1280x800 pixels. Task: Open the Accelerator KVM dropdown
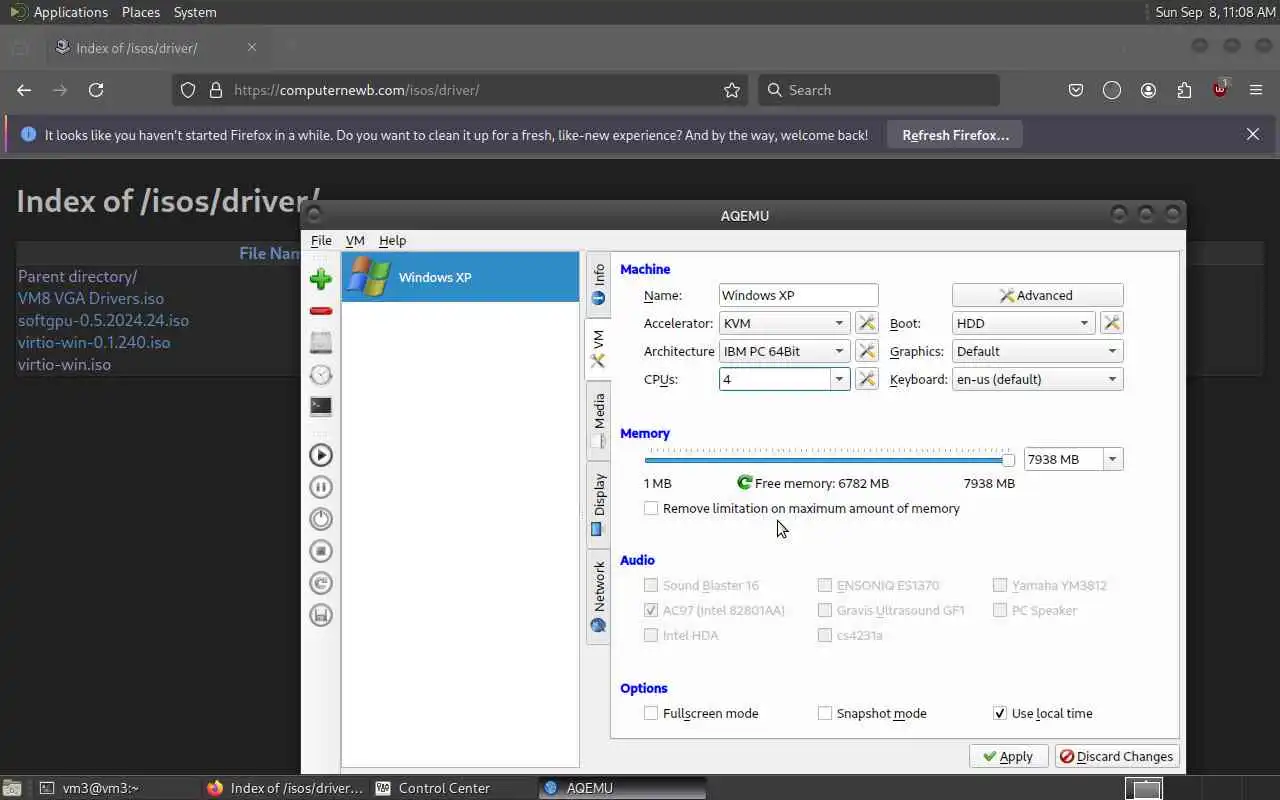785,323
